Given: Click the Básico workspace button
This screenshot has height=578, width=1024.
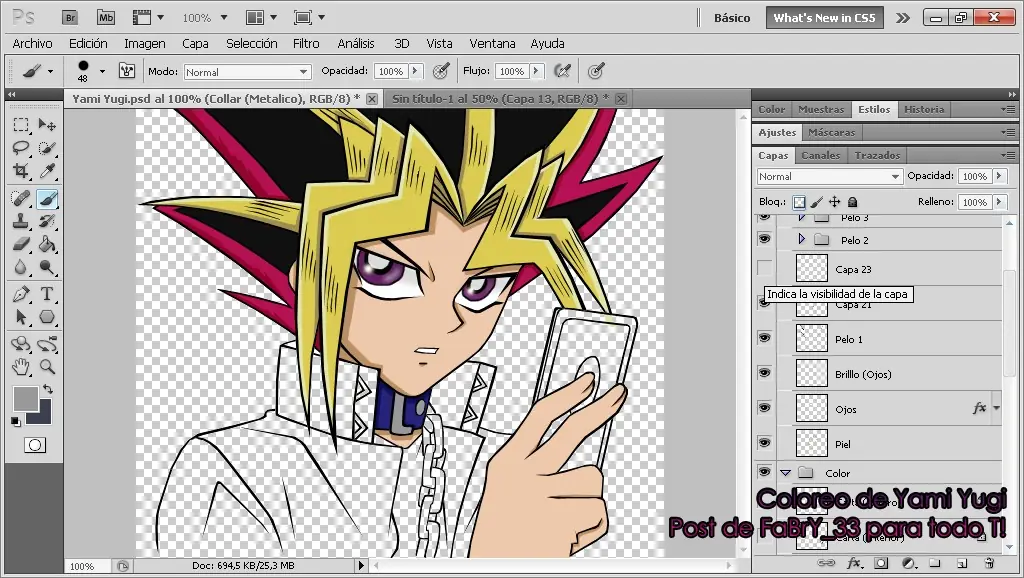Looking at the screenshot, I should point(732,17).
